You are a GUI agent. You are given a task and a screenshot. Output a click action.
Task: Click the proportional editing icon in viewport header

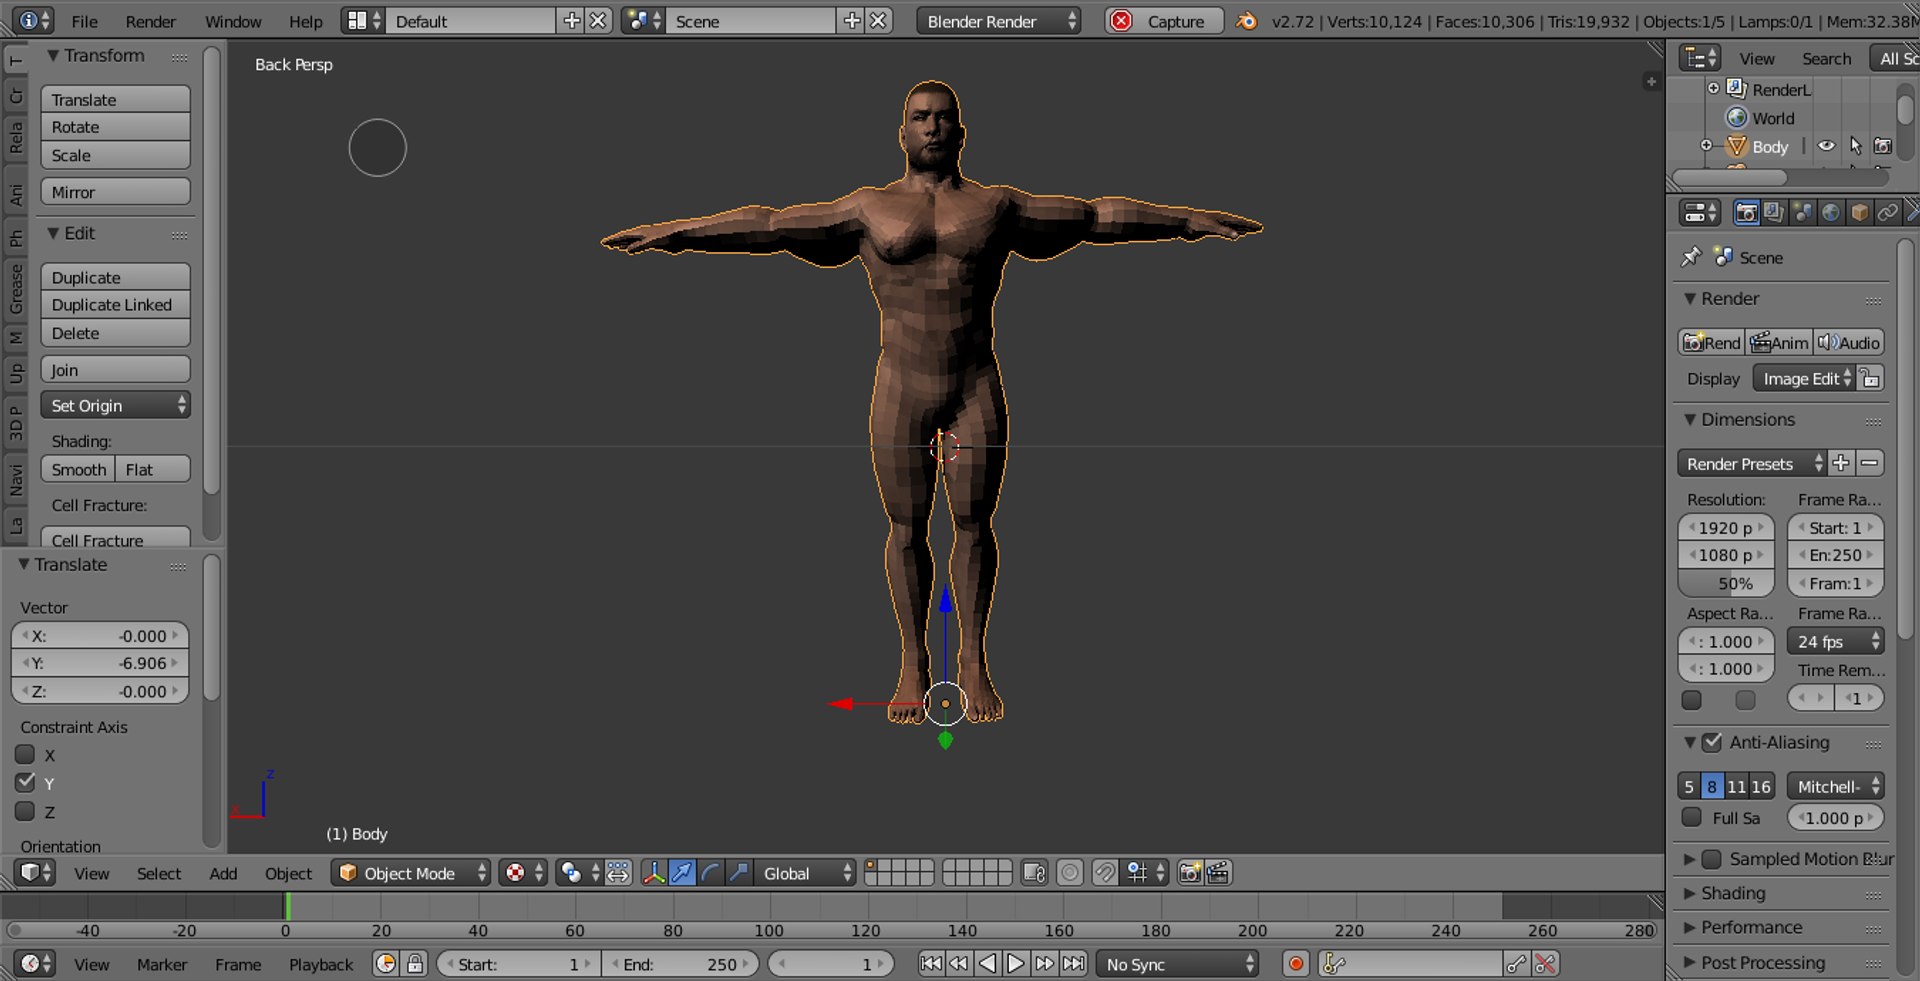pyautogui.click(x=1069, y=873)
